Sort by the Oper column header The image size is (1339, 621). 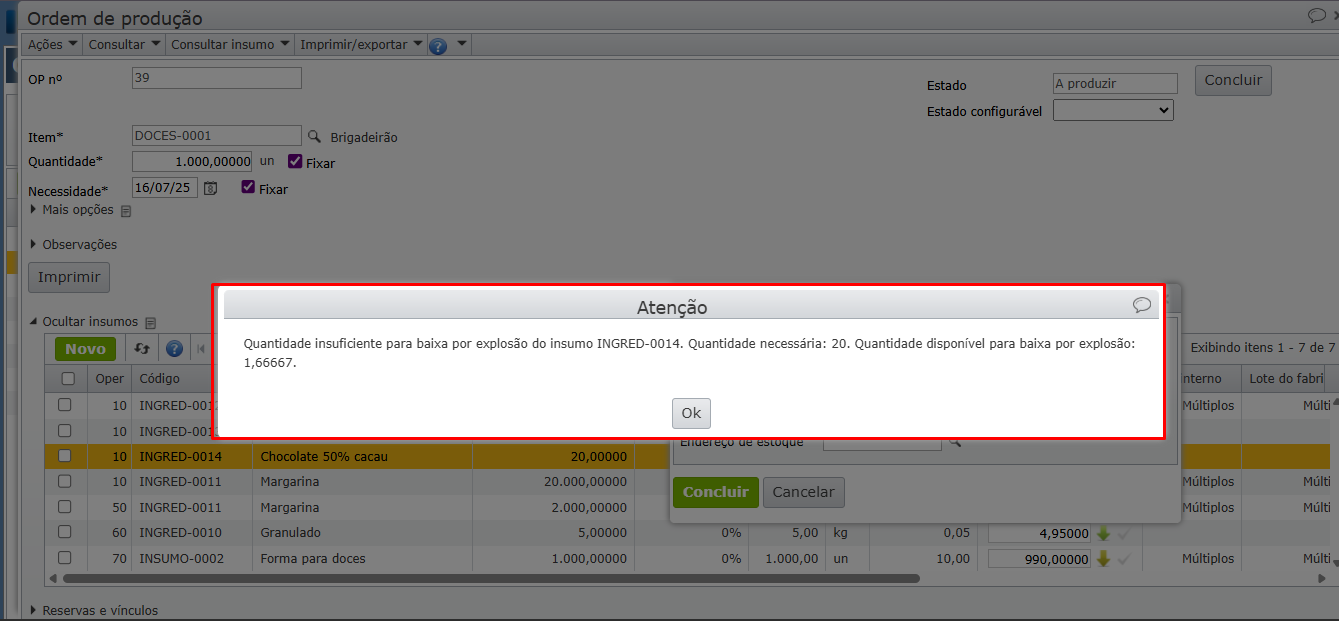(x=109, y=379)
